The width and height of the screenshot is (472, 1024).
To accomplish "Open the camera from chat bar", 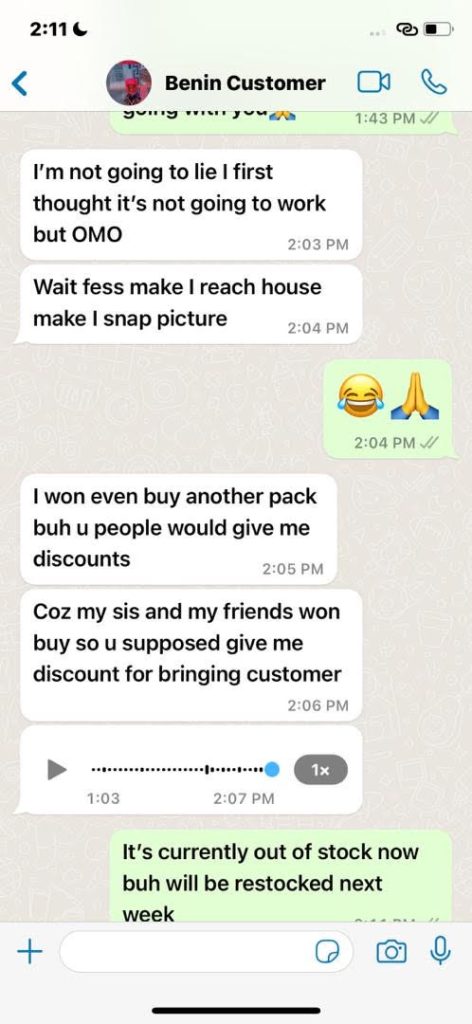I will point(391,952).
